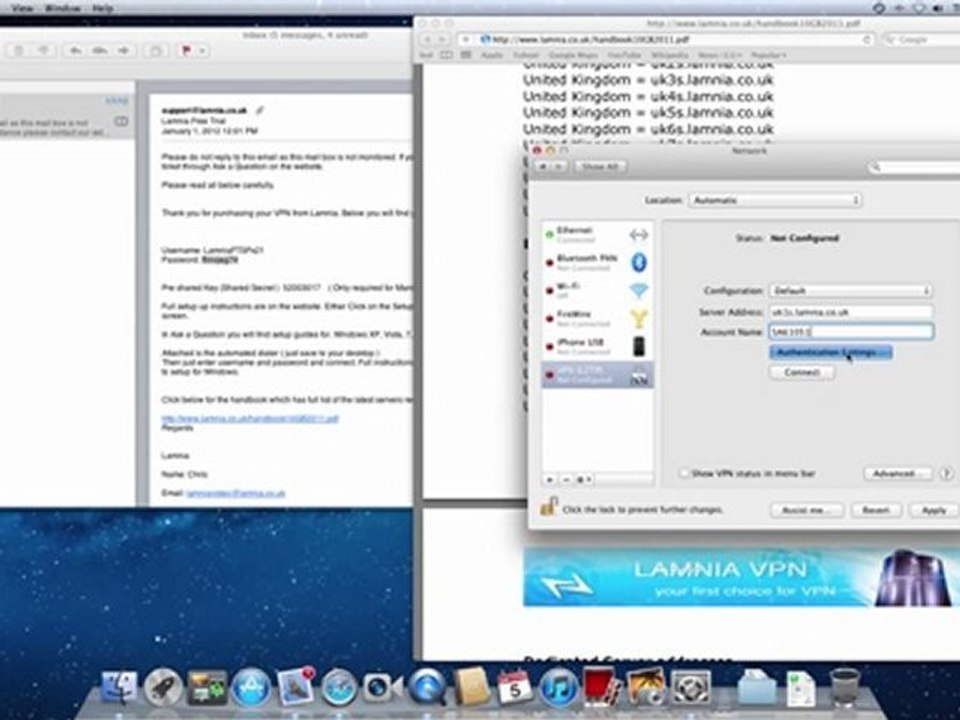
Task: Click the Connect button in Network pane
Action: tap(801, 372)
